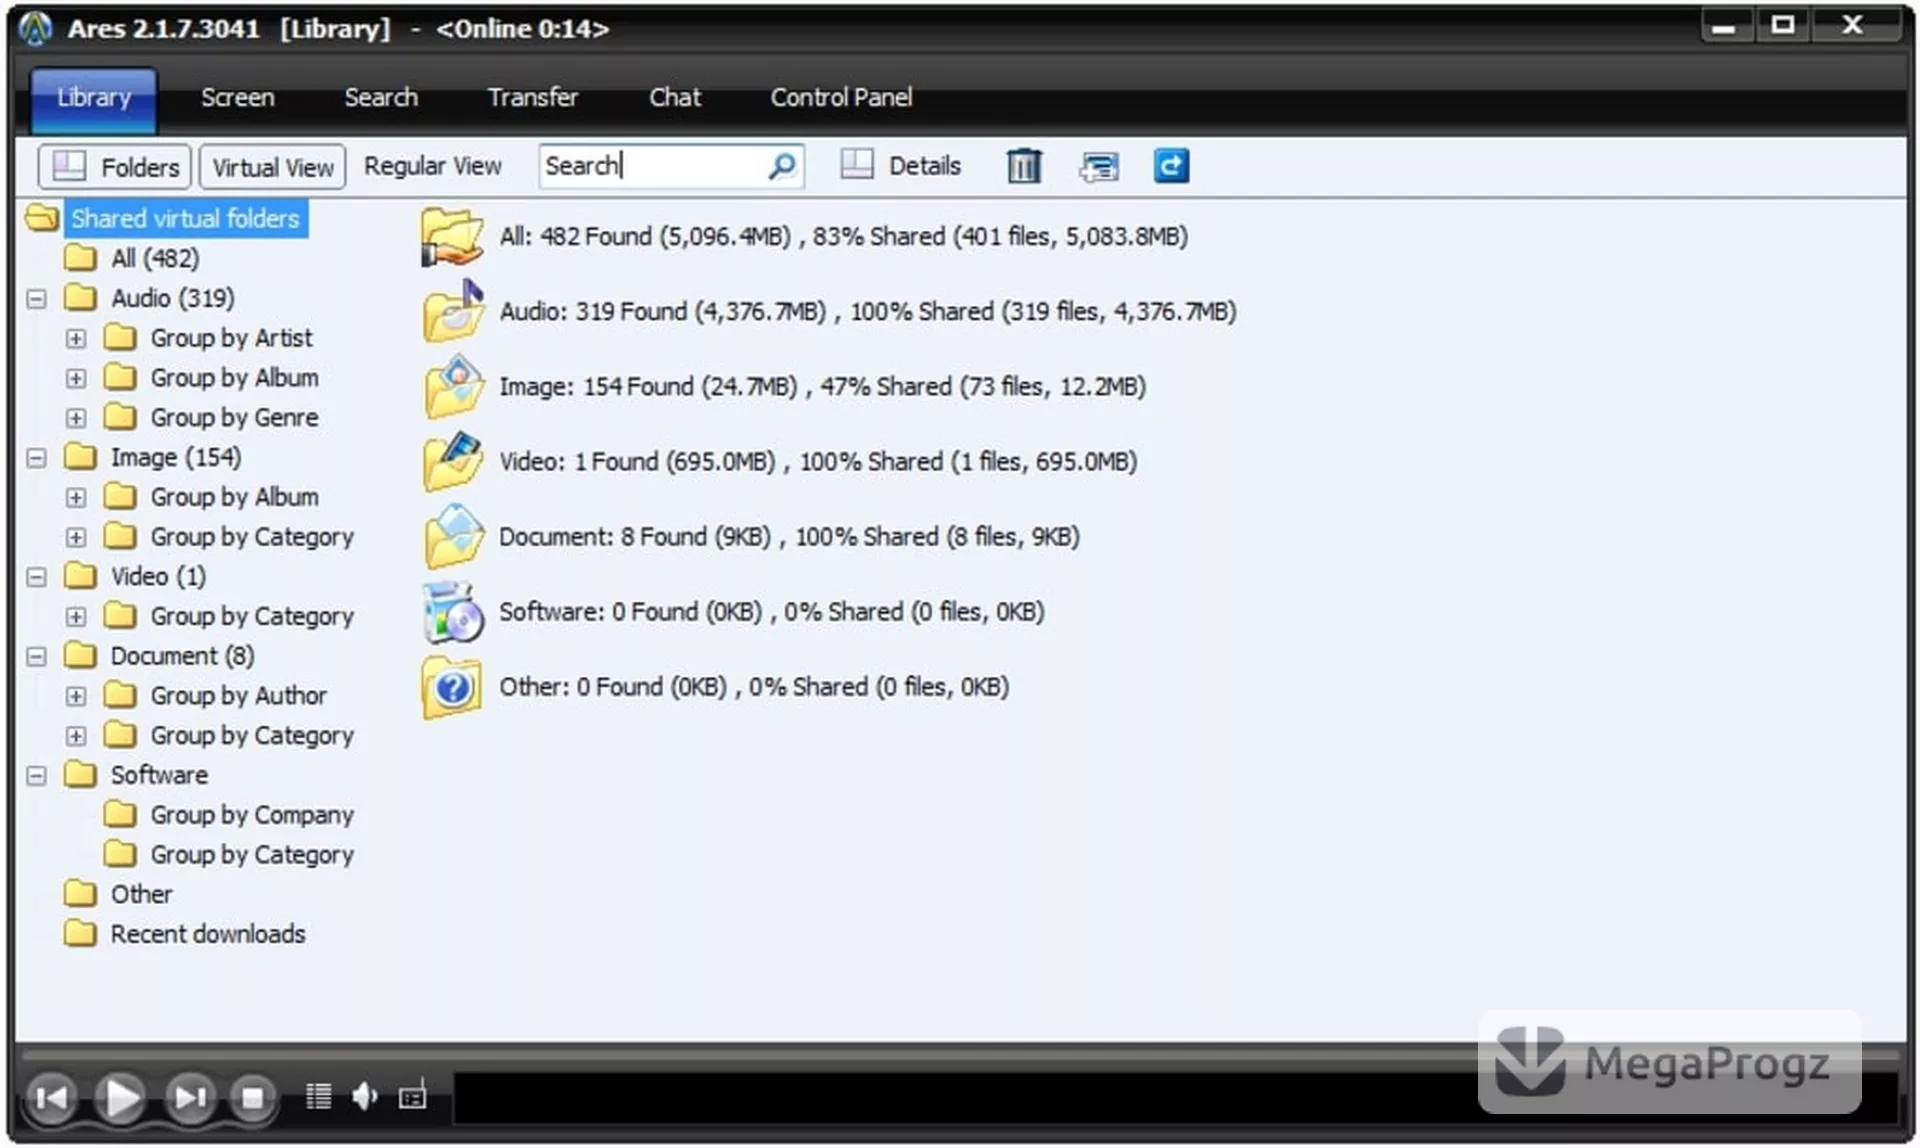Collapse the Video (1) tree node
The width and height of the screenshot is (1920, 1148).
tap(36, 577)
